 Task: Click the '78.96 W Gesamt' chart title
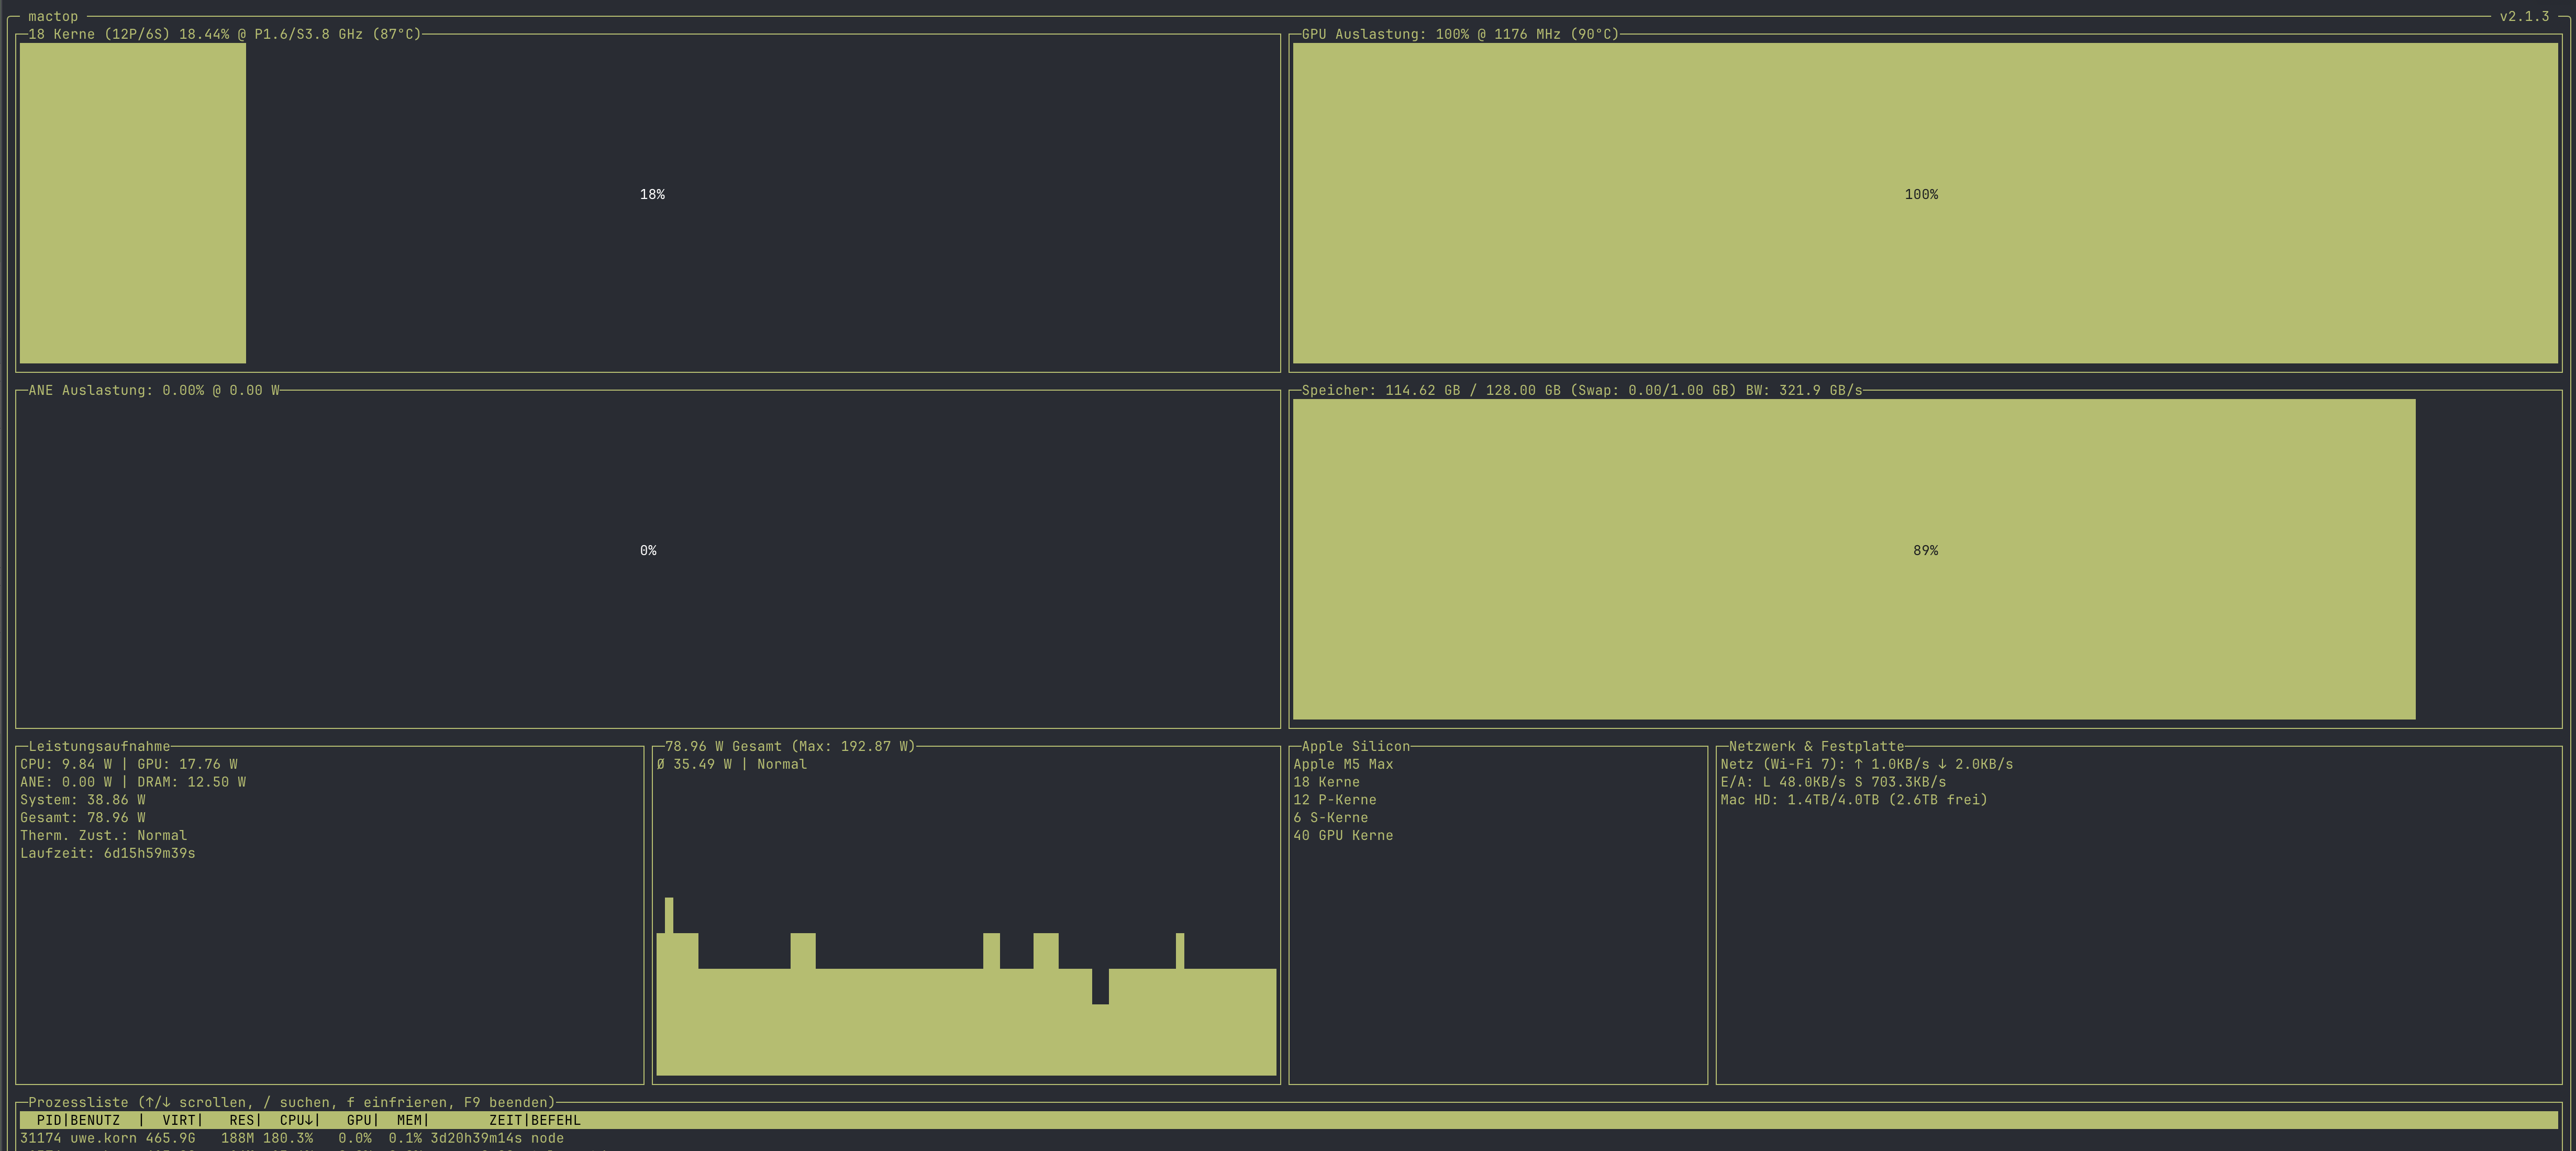point(790,746)
